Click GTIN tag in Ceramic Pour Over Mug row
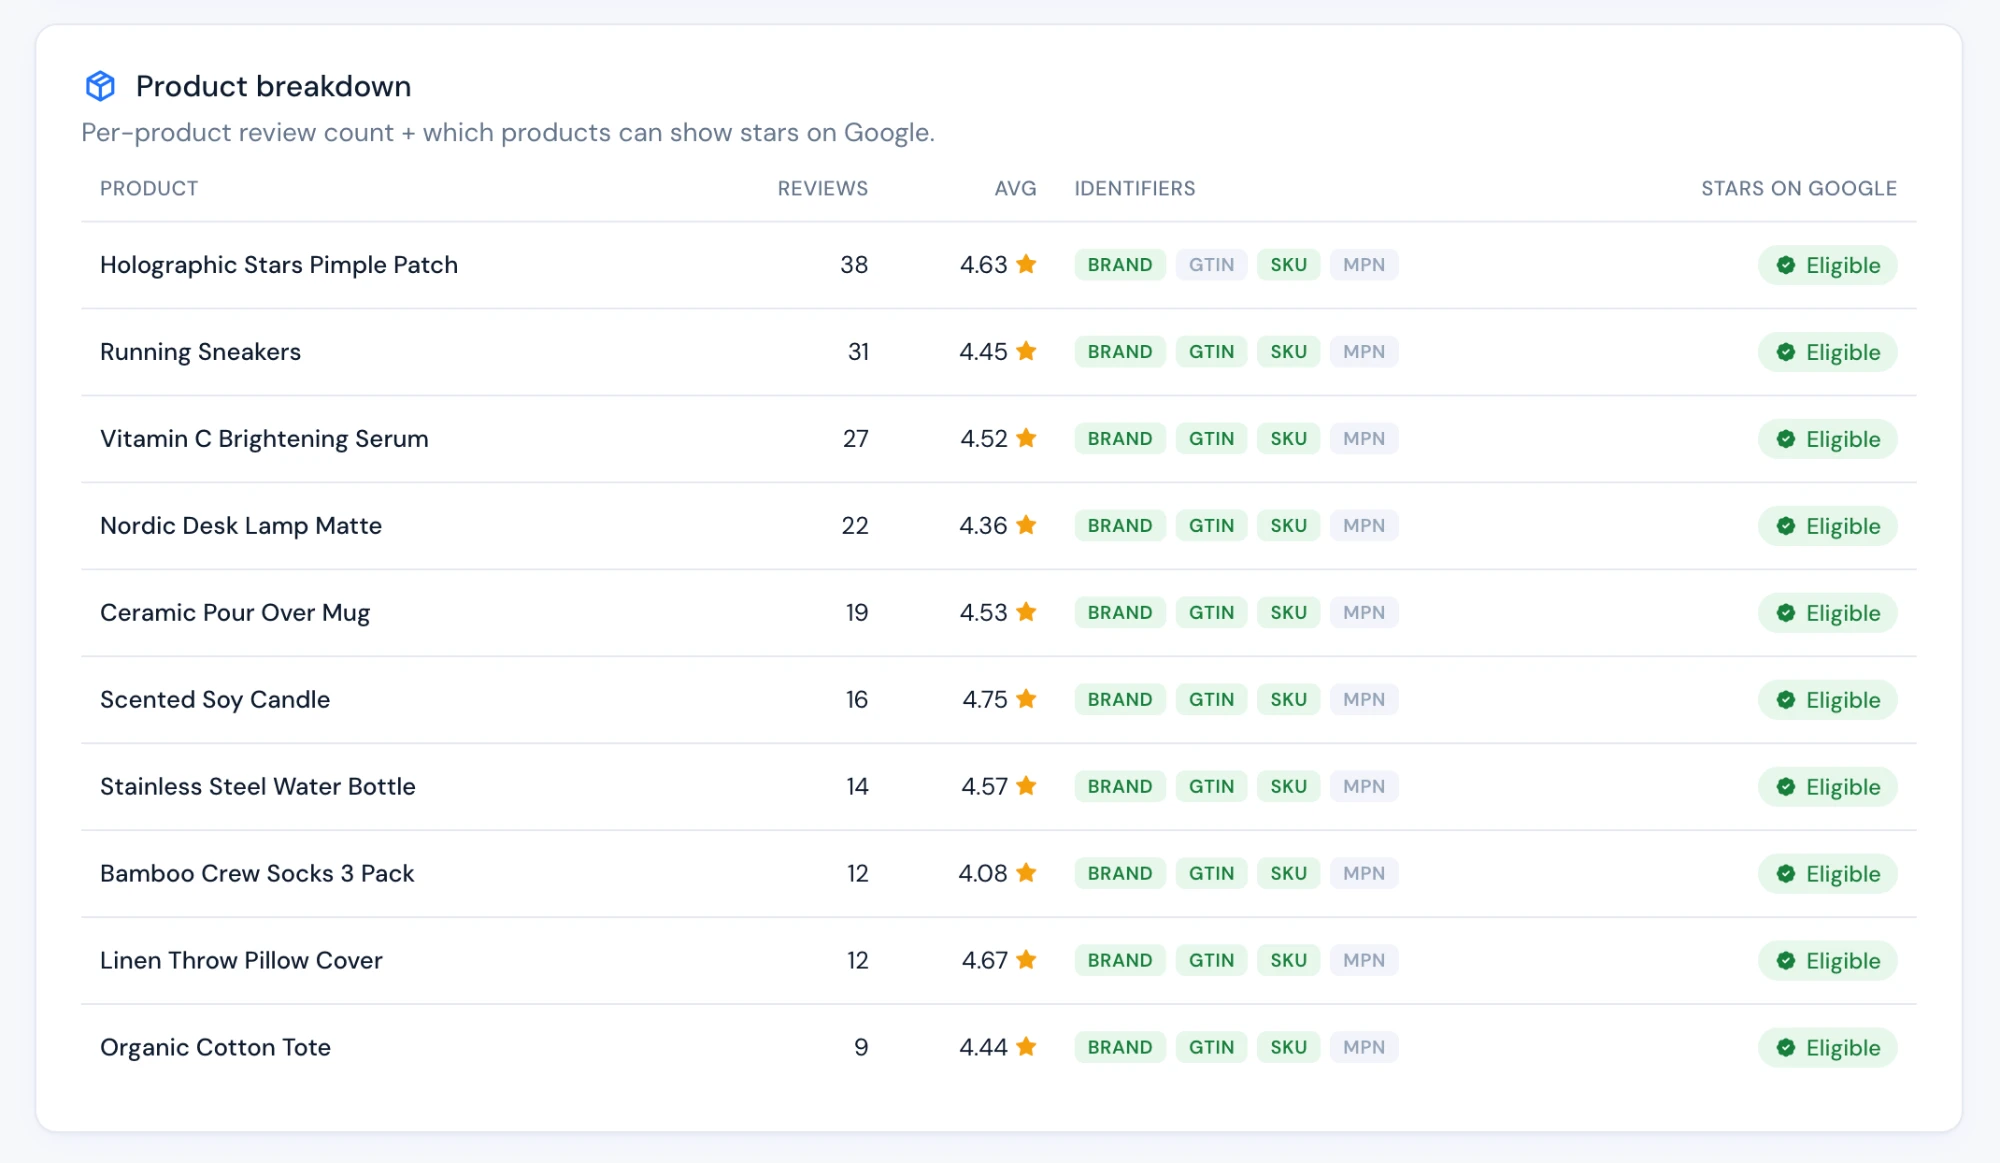 tap(1211, 613)
